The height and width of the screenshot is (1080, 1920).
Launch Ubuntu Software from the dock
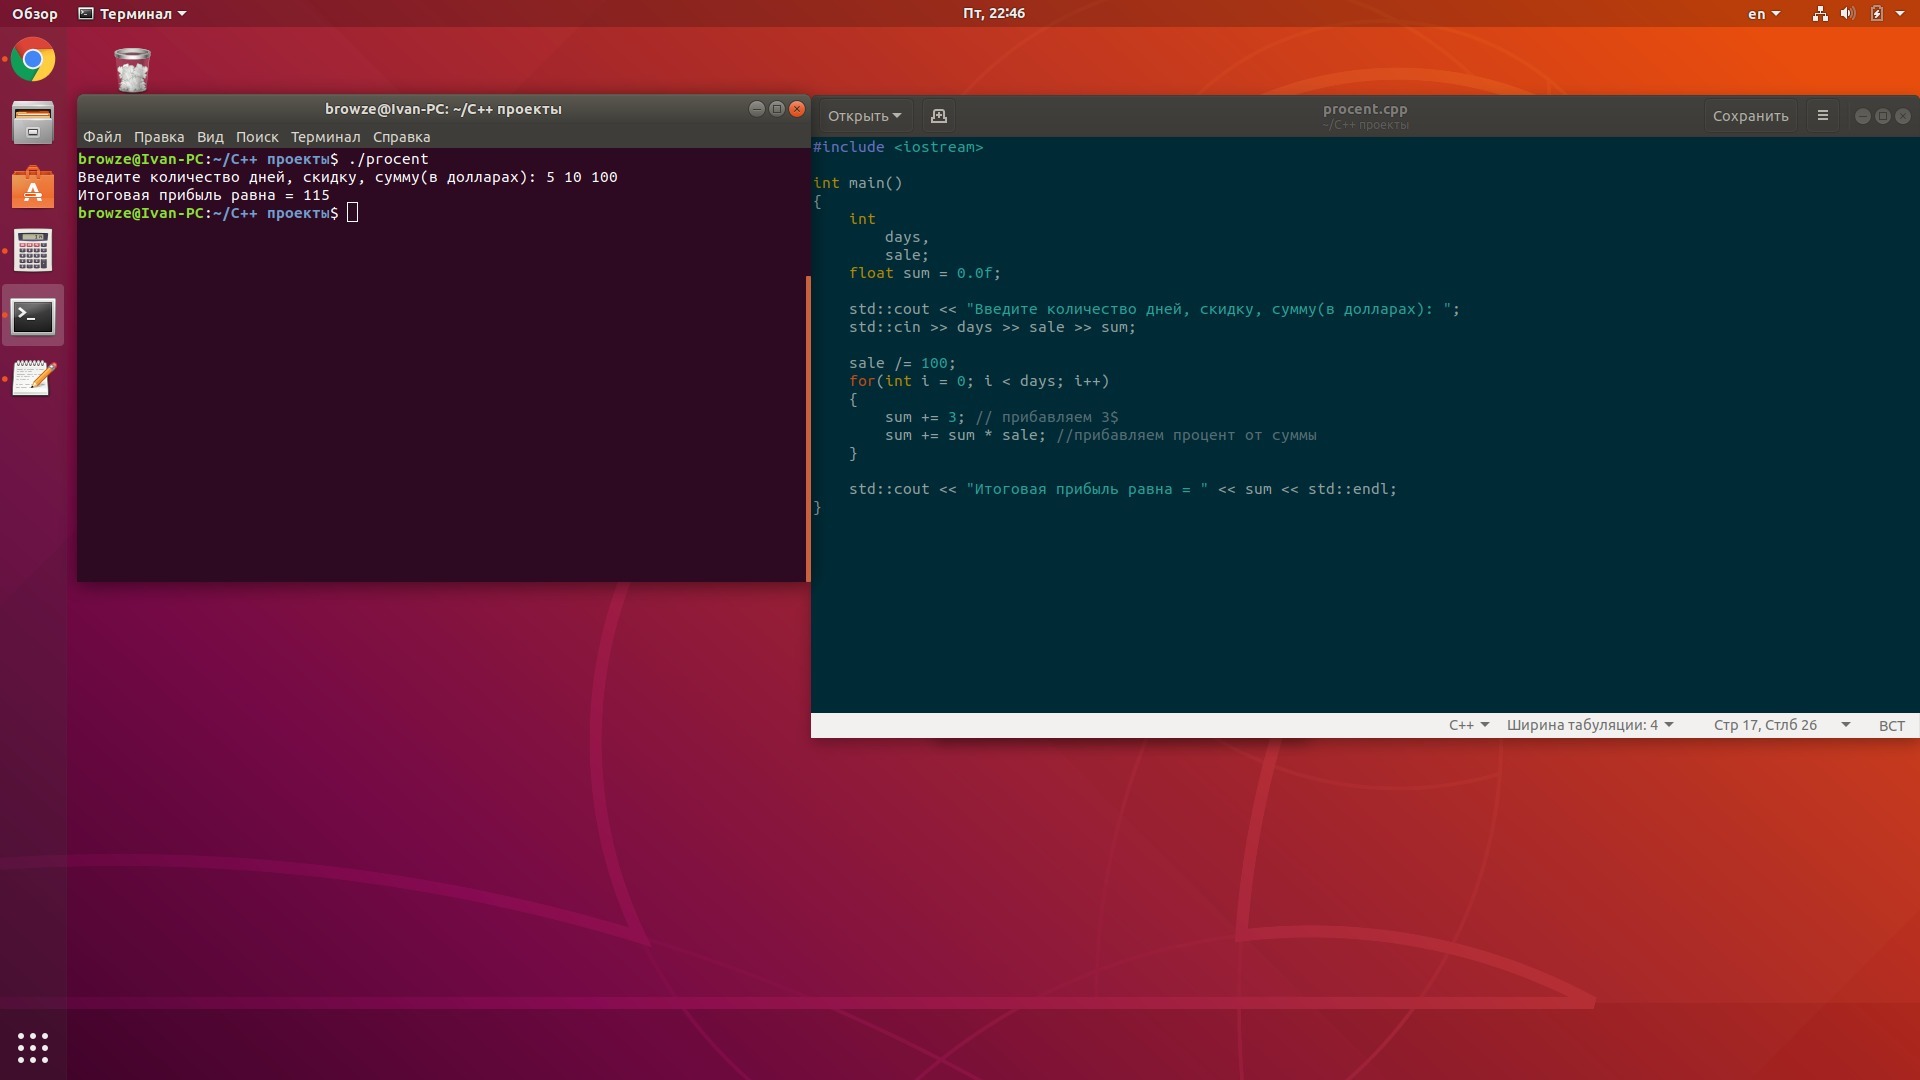coord(33,187)
